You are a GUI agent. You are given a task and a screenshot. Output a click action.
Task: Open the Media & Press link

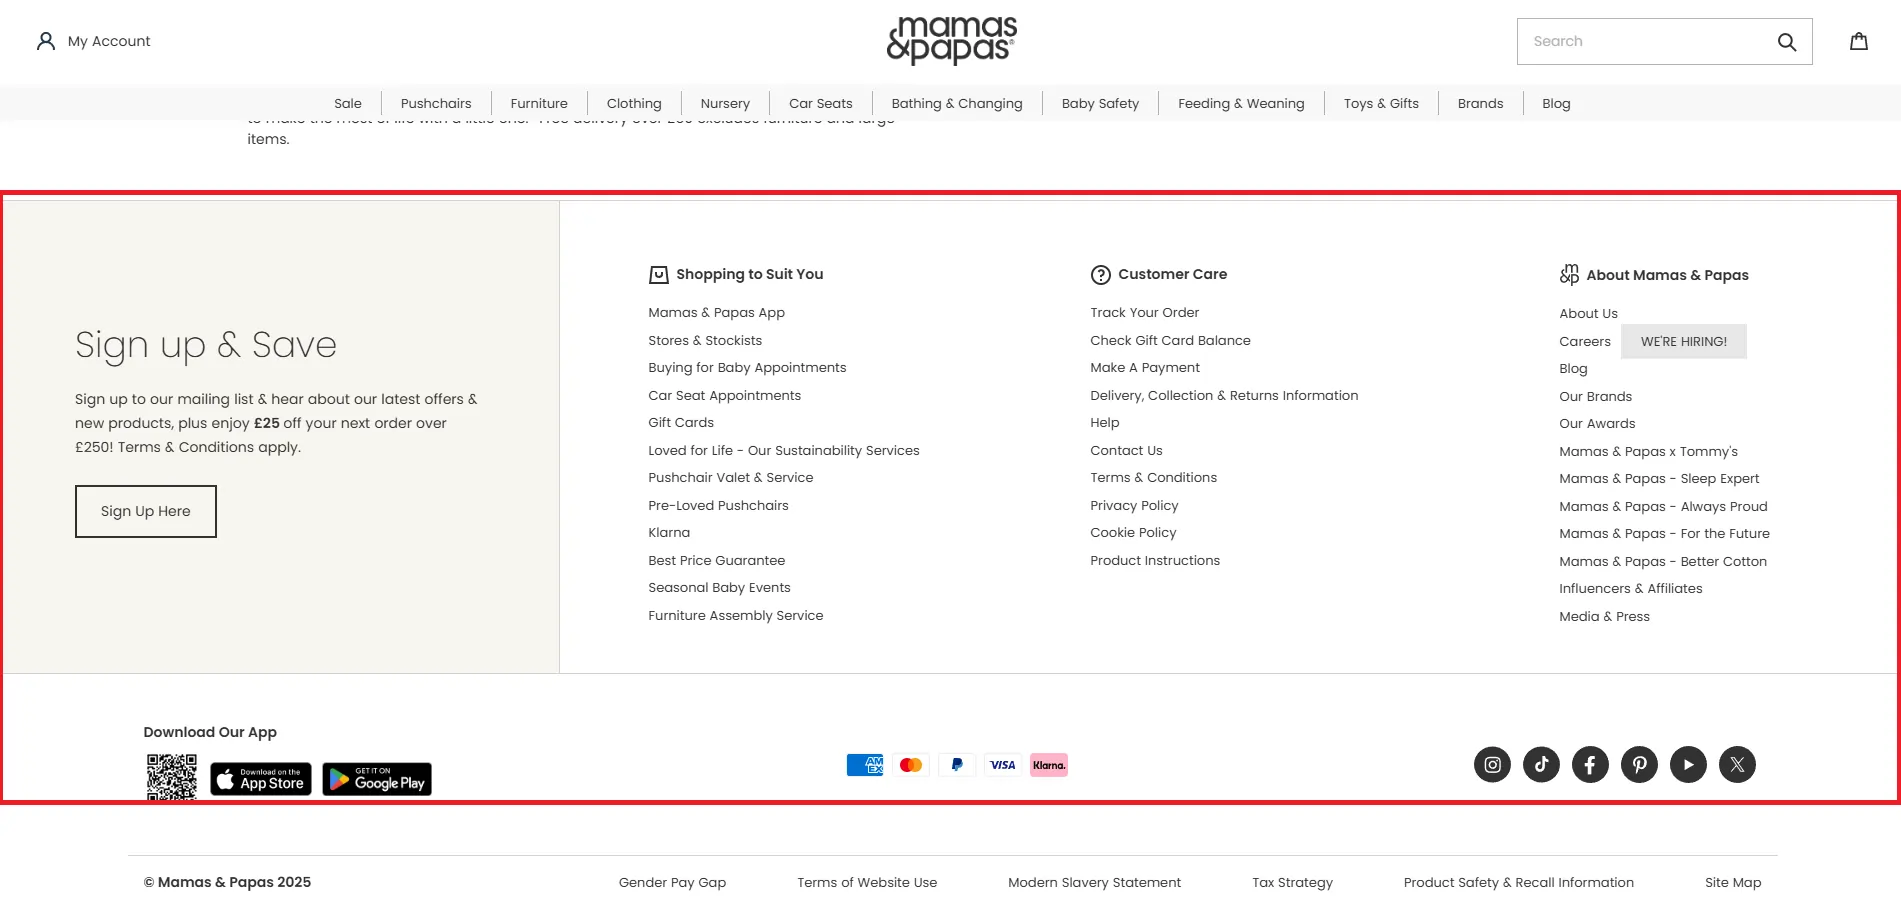click(x=1604, y=617)
